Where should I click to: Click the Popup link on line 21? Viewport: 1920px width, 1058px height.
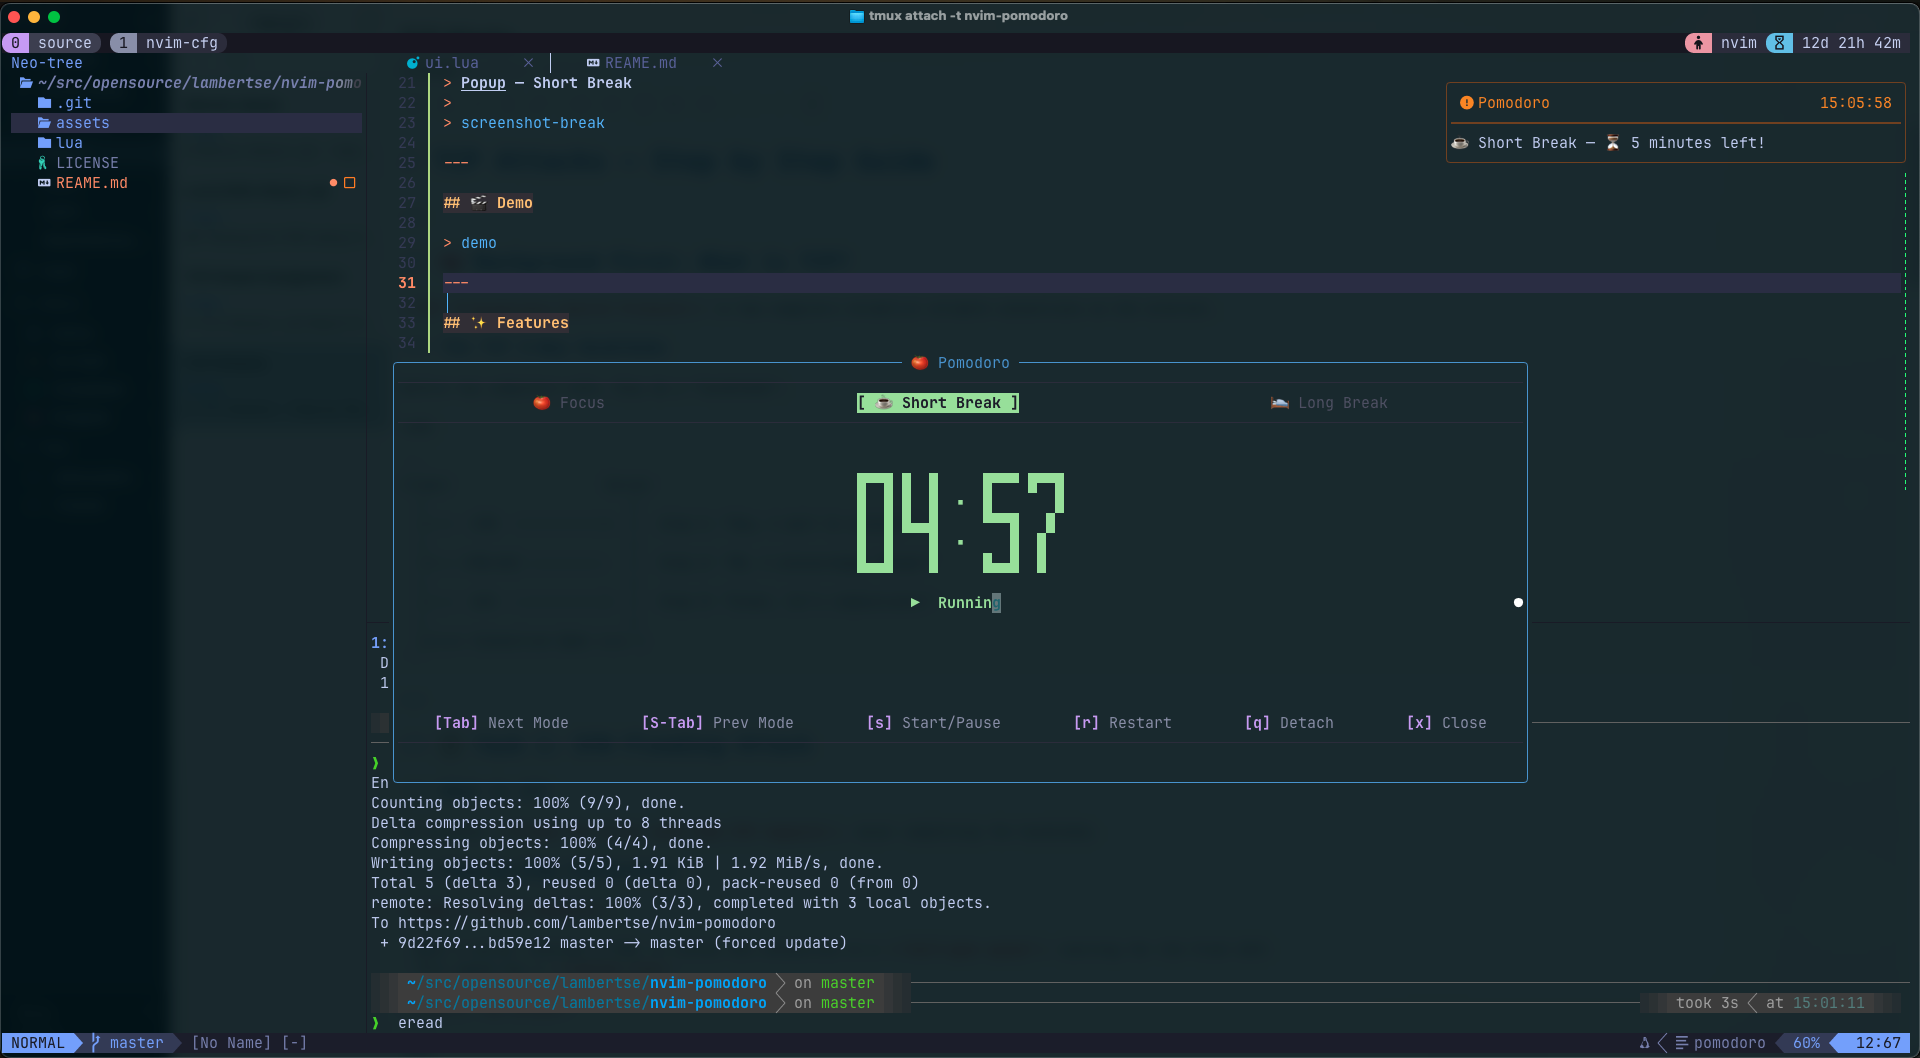click(483, 83)
